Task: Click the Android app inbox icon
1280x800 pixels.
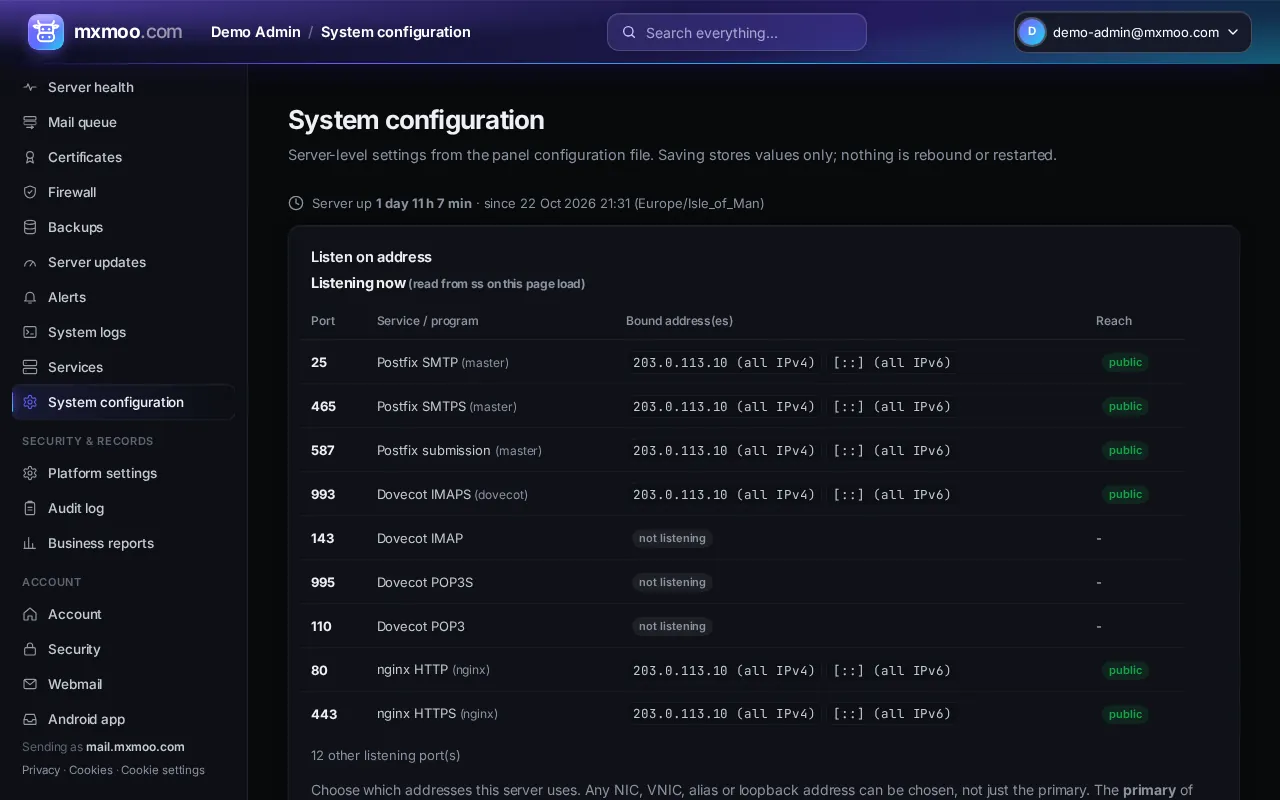Action: [30, 719]
